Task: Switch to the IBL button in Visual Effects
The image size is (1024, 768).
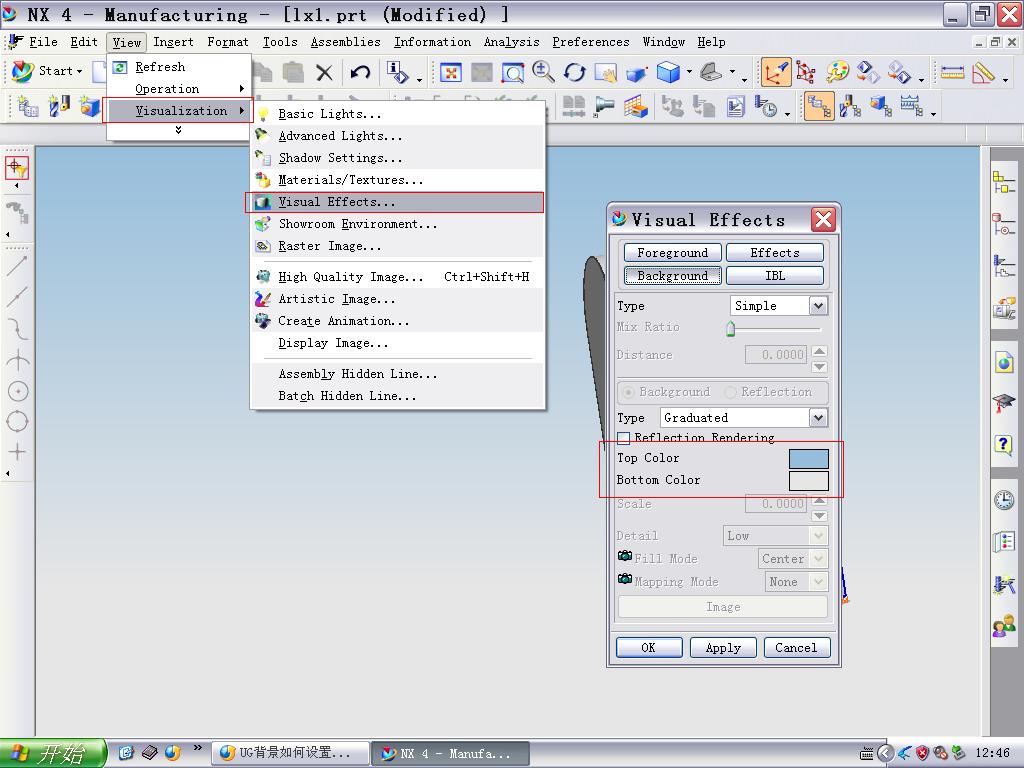Action: (775, 276)
